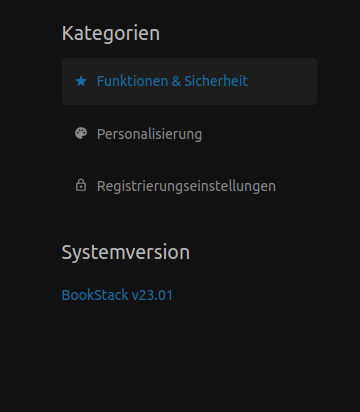360x412 pixels.
Task: Click the Systemversion heading
Action: tap(126, 252)
